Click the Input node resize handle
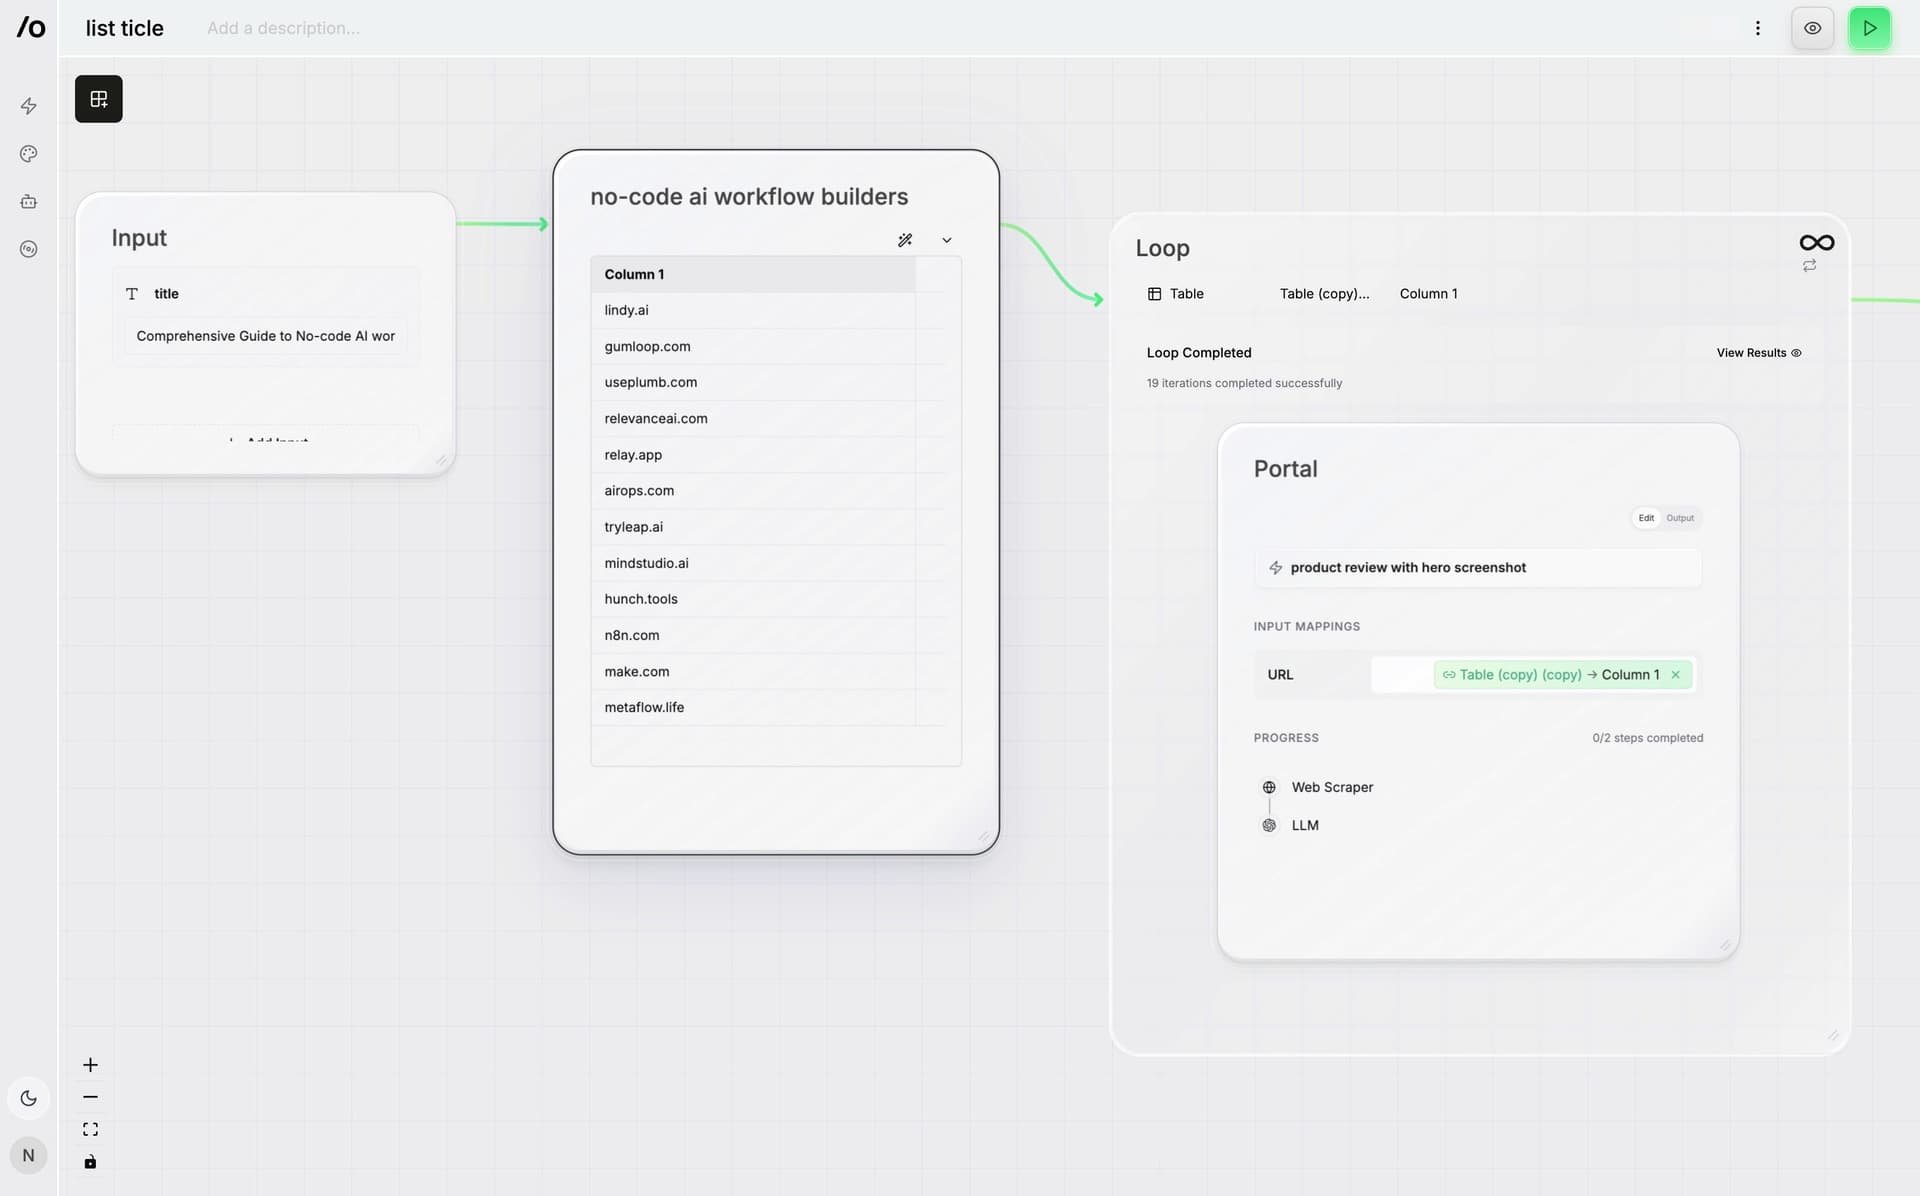This screenshot has width=1920, height=1196. (441, 460)
